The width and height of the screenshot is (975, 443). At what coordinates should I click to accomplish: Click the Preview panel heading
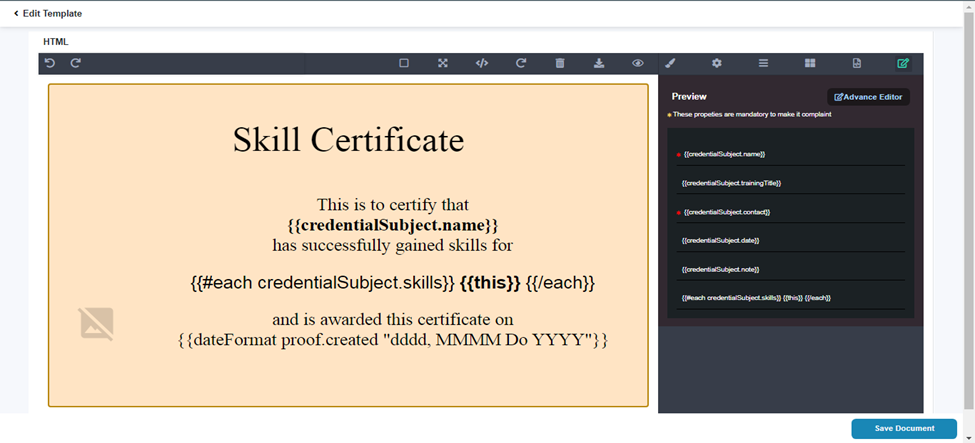coord(689,96)
